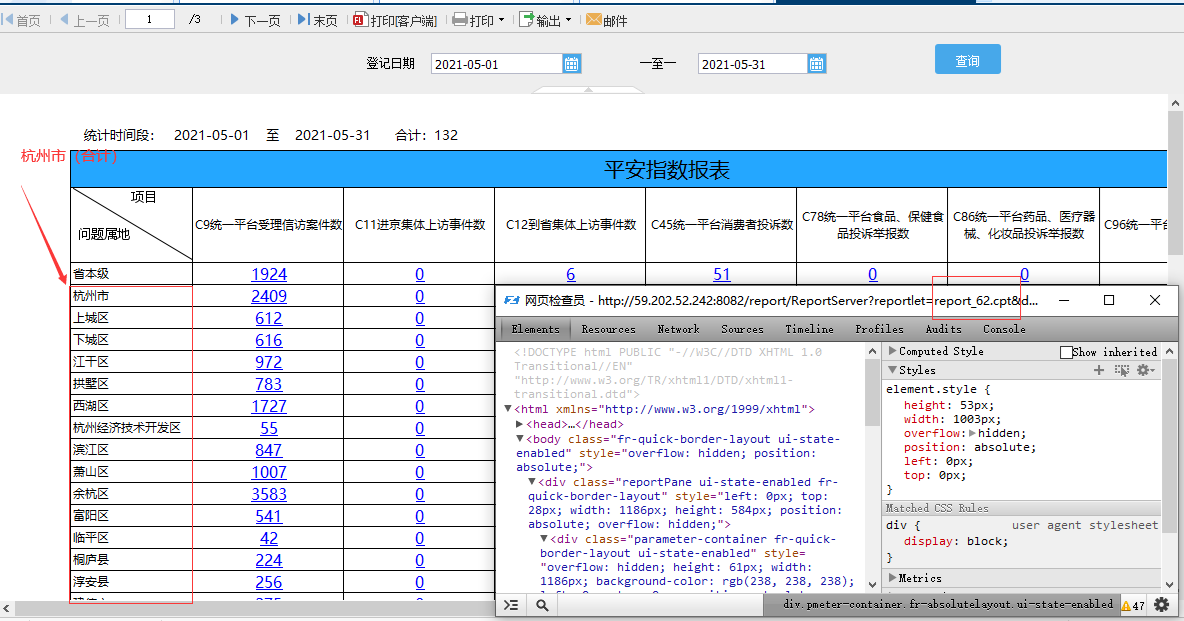
Task: Expand the Computed Style section
Action: [x=893, y=351]
